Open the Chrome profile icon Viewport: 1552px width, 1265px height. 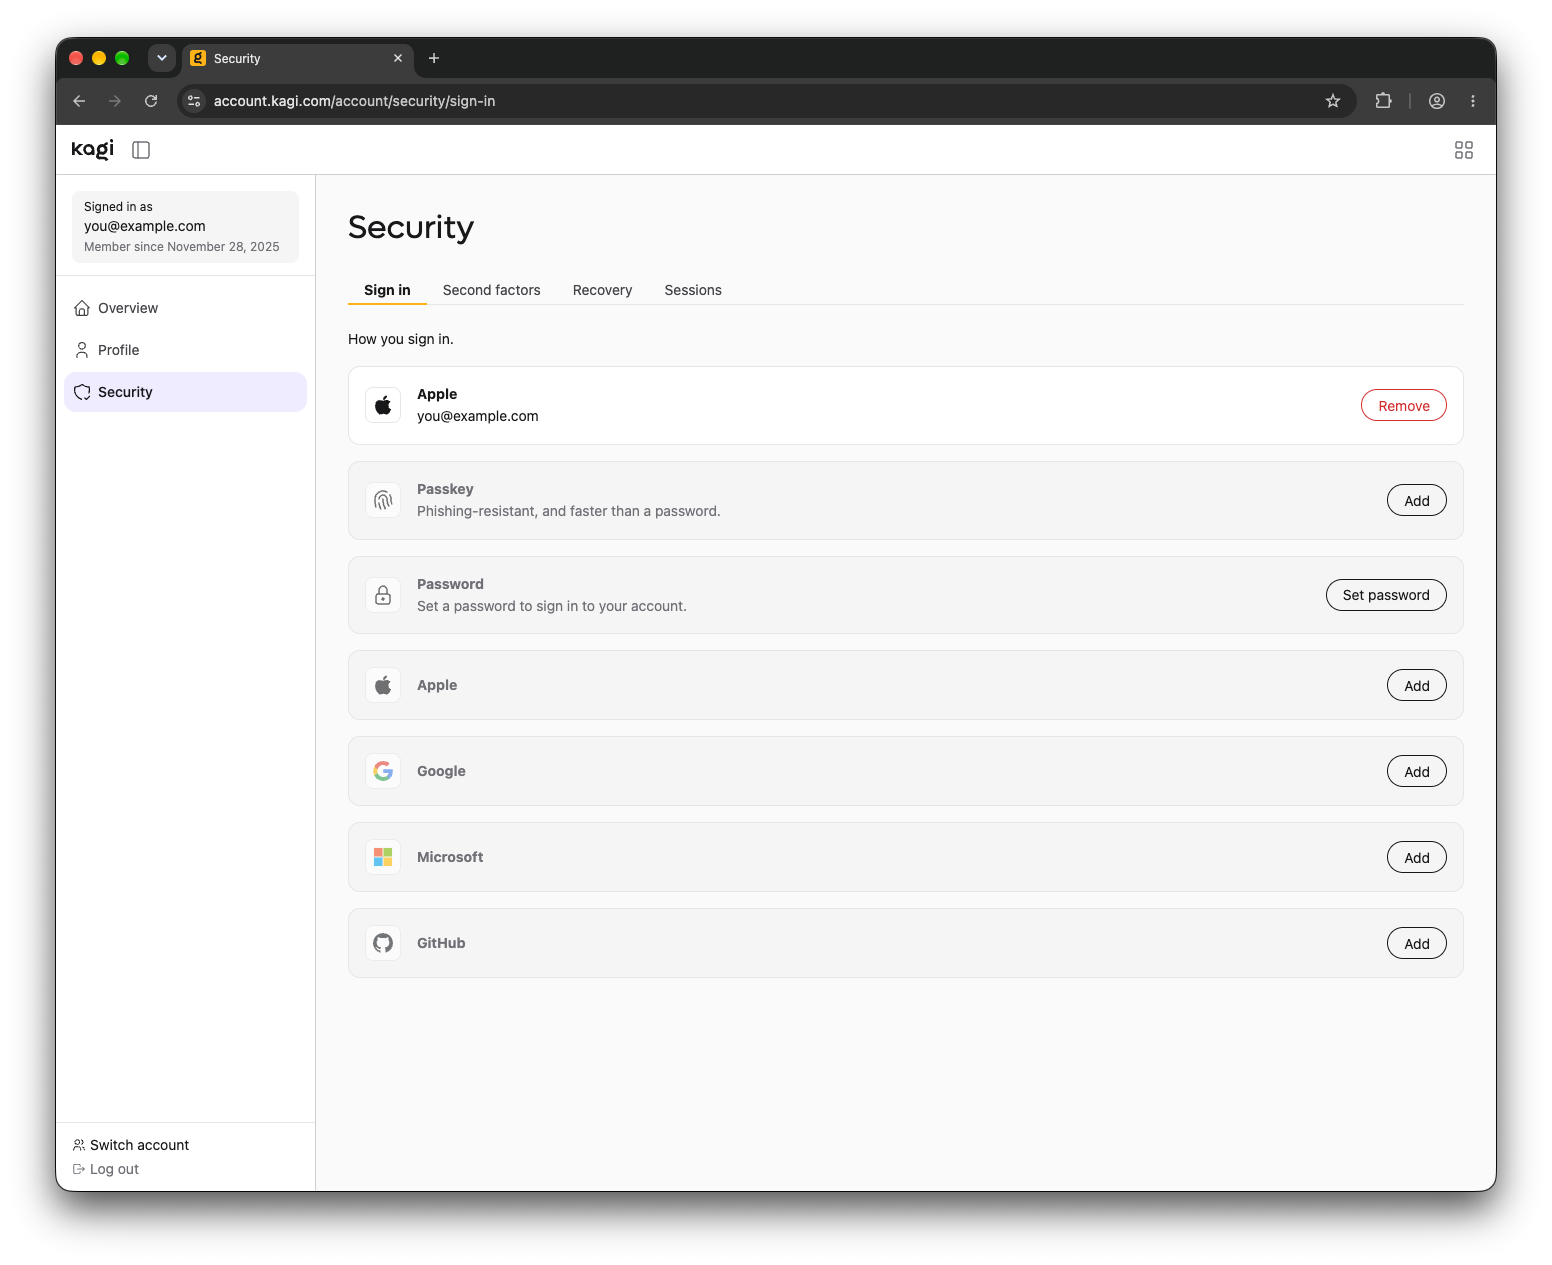1436,101
